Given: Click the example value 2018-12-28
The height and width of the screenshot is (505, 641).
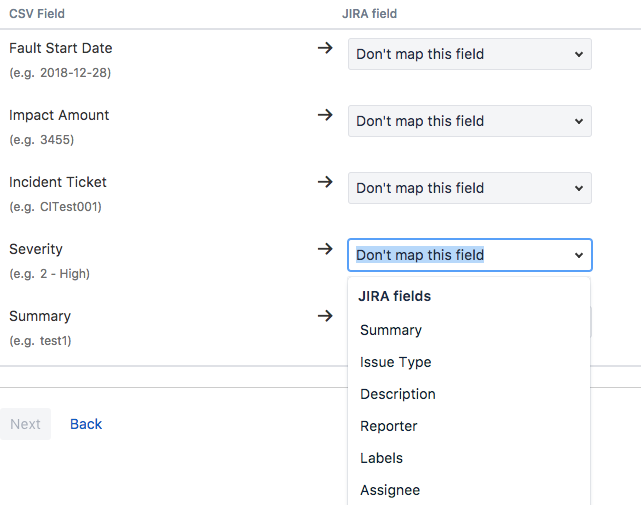Looking at the screenshot, I should pyautogui.click(x=74, y=73).
